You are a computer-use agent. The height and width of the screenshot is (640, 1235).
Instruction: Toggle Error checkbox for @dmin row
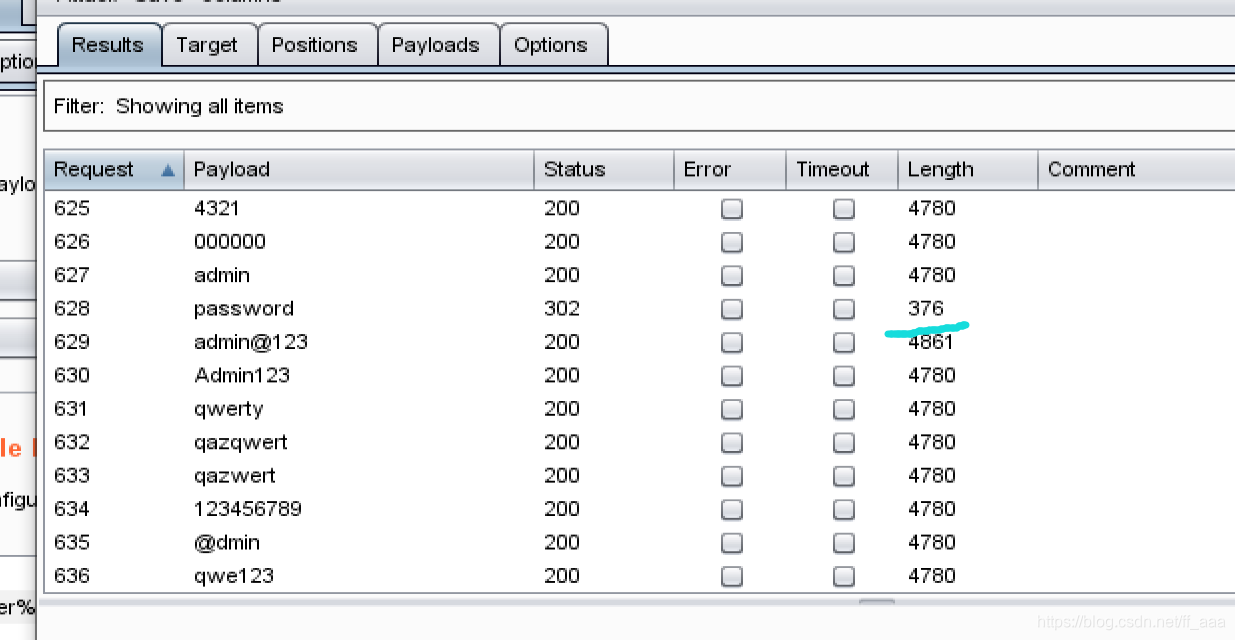point(732,543)
